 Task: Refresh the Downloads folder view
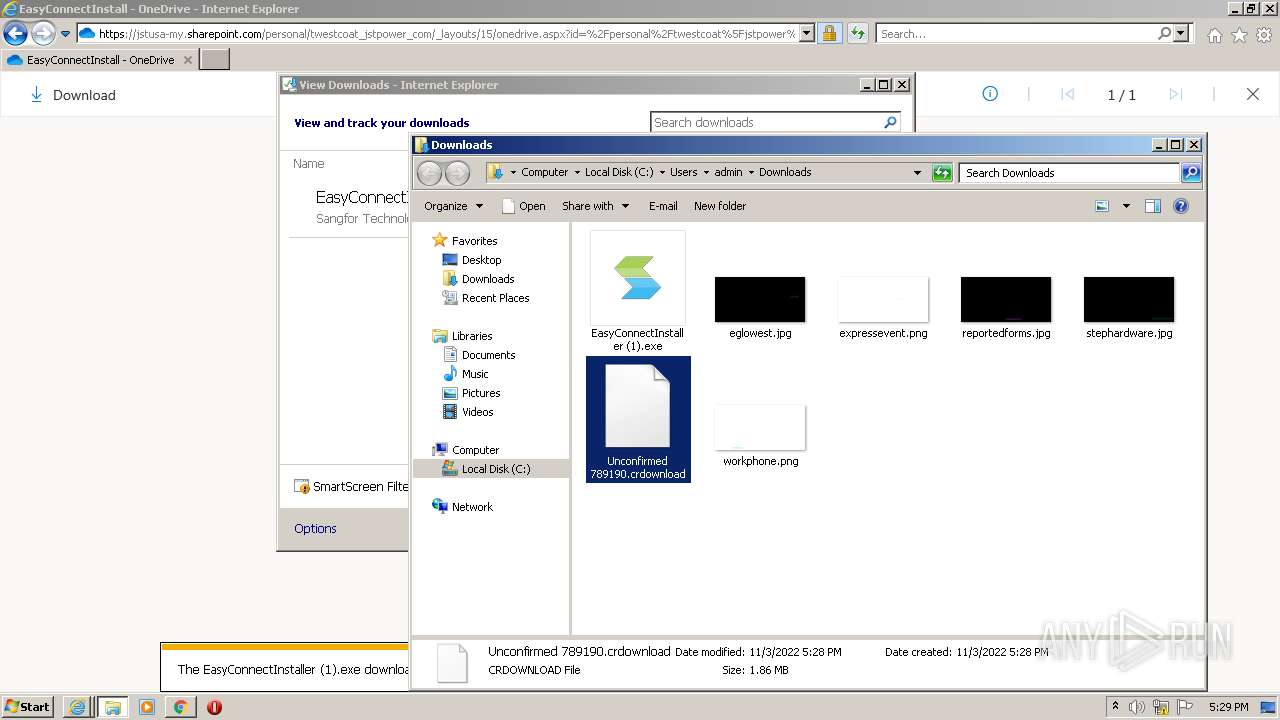click(x=942, y=173)
